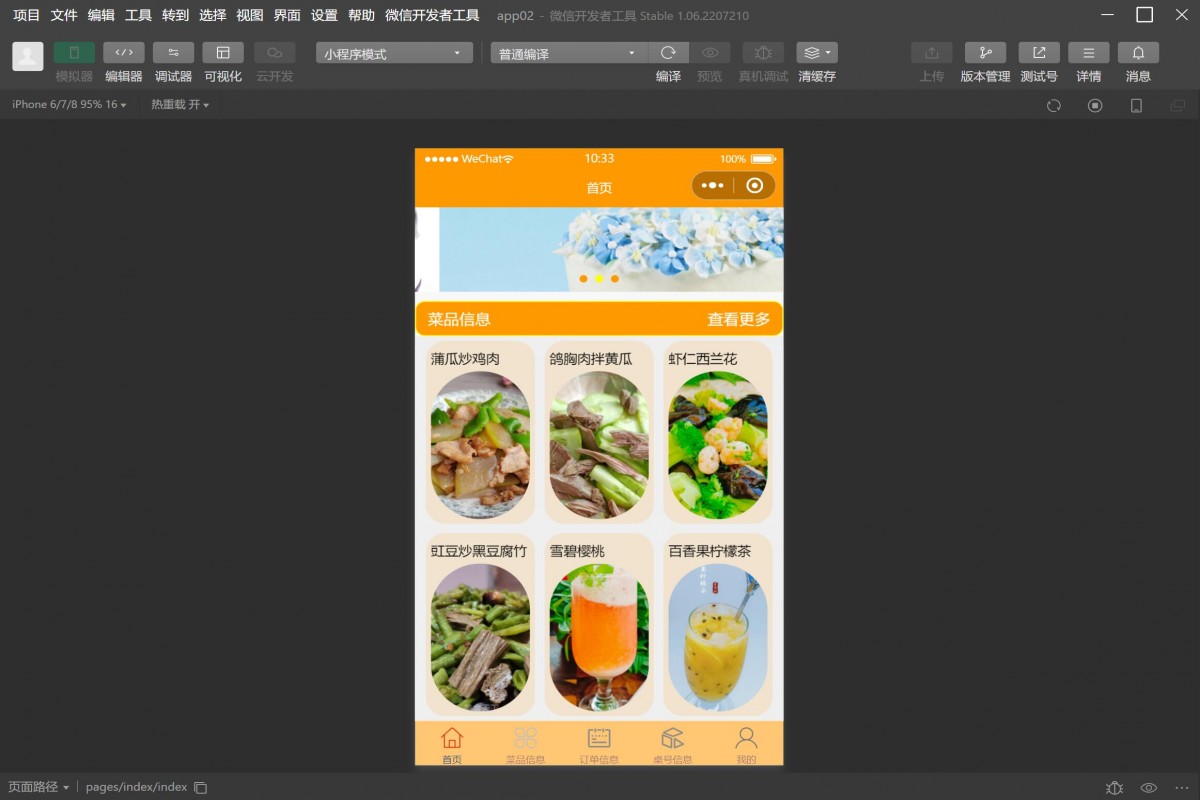Open the 消息 notification bell icon
The width and height of the screenshot is (1200, 800).
[x=1138, y=53]
